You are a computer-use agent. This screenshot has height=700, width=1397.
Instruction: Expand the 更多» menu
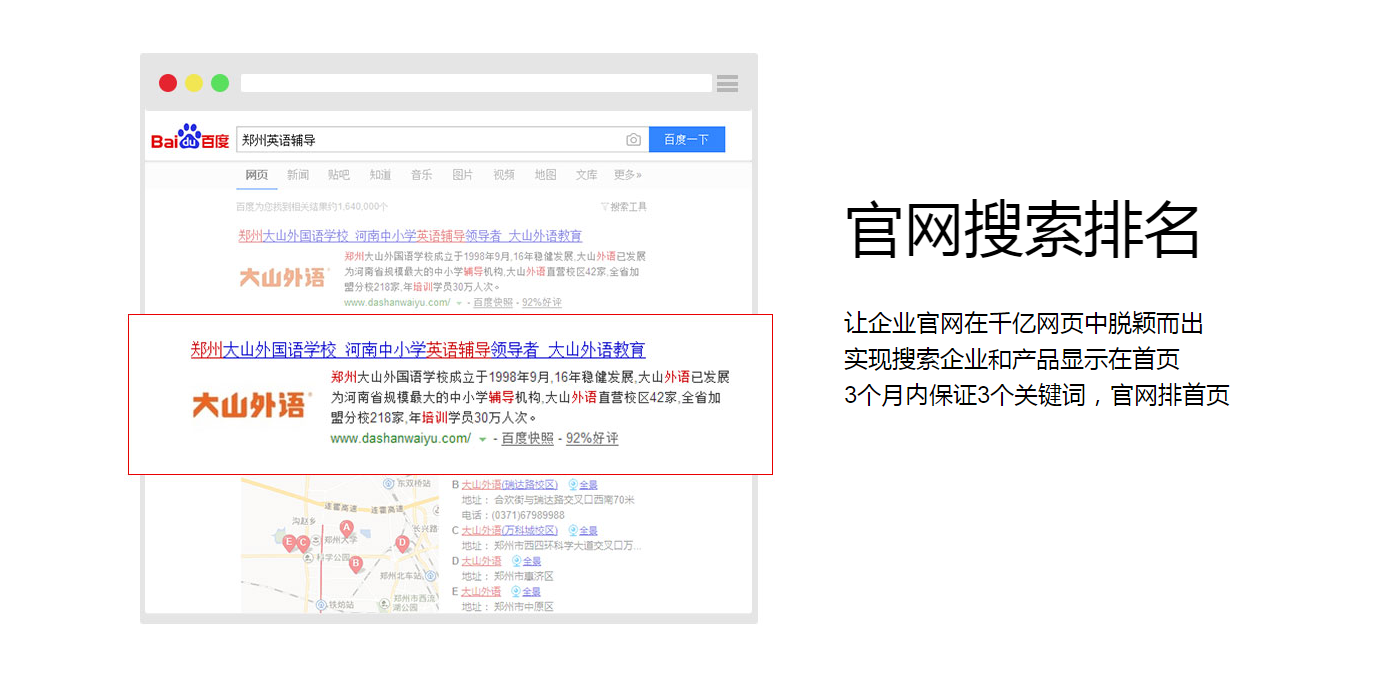(628, 175)
